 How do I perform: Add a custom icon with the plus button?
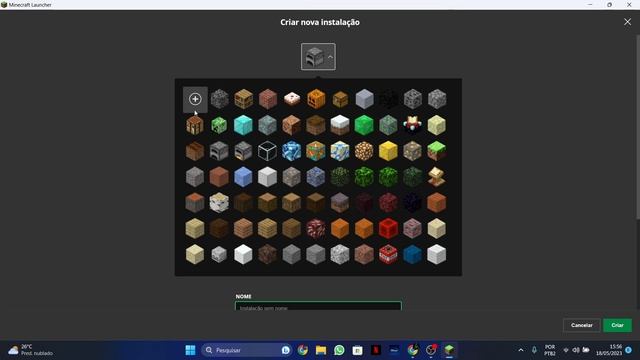195,99
